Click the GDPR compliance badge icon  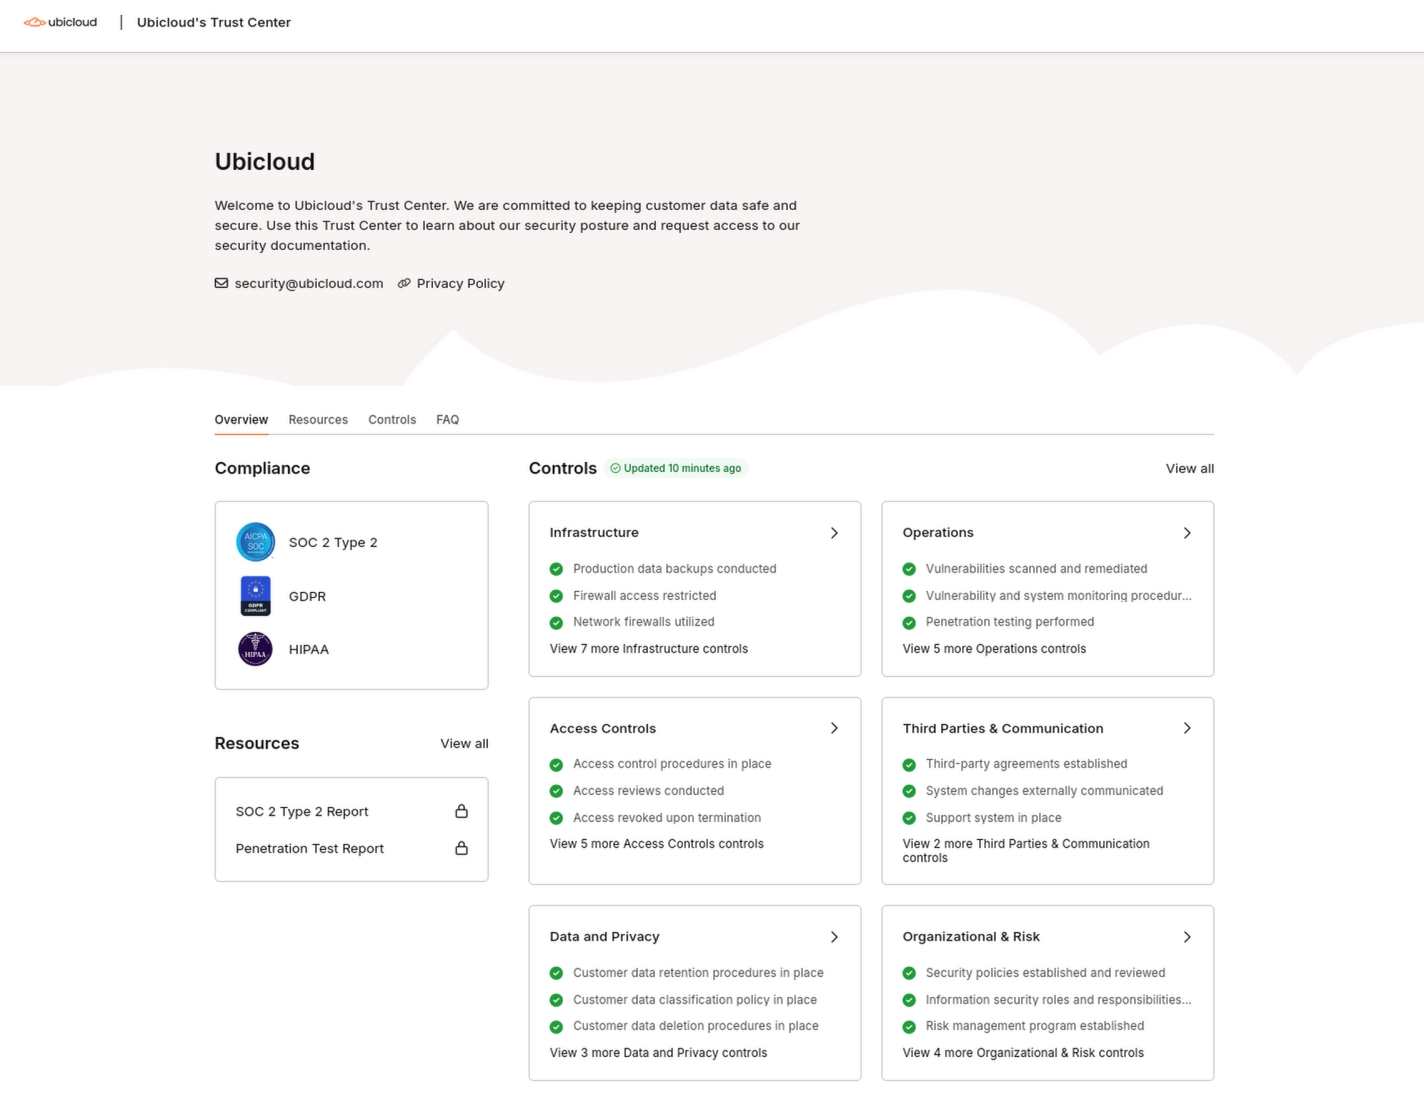tap(256, 596)
